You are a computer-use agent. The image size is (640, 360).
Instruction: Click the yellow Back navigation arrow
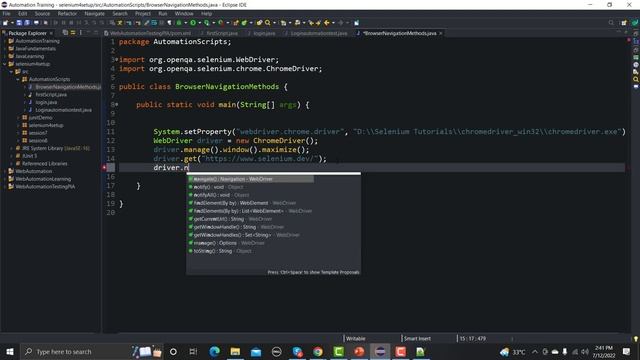coord(327,23)
